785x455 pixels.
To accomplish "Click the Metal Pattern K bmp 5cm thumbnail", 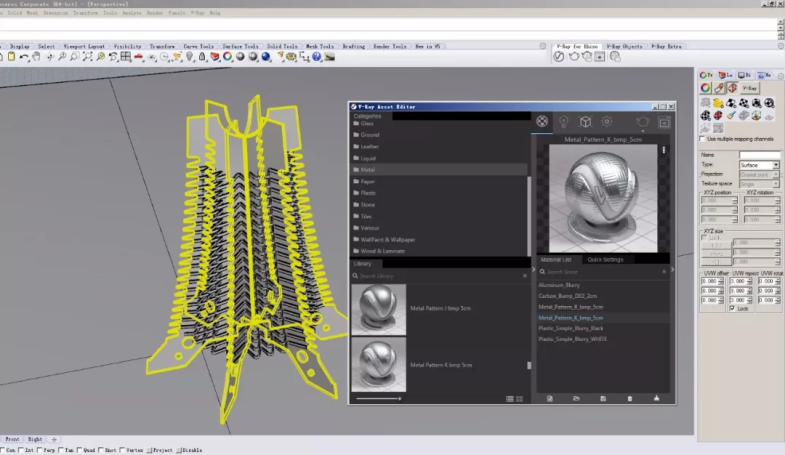I will (x=379, y=364).
